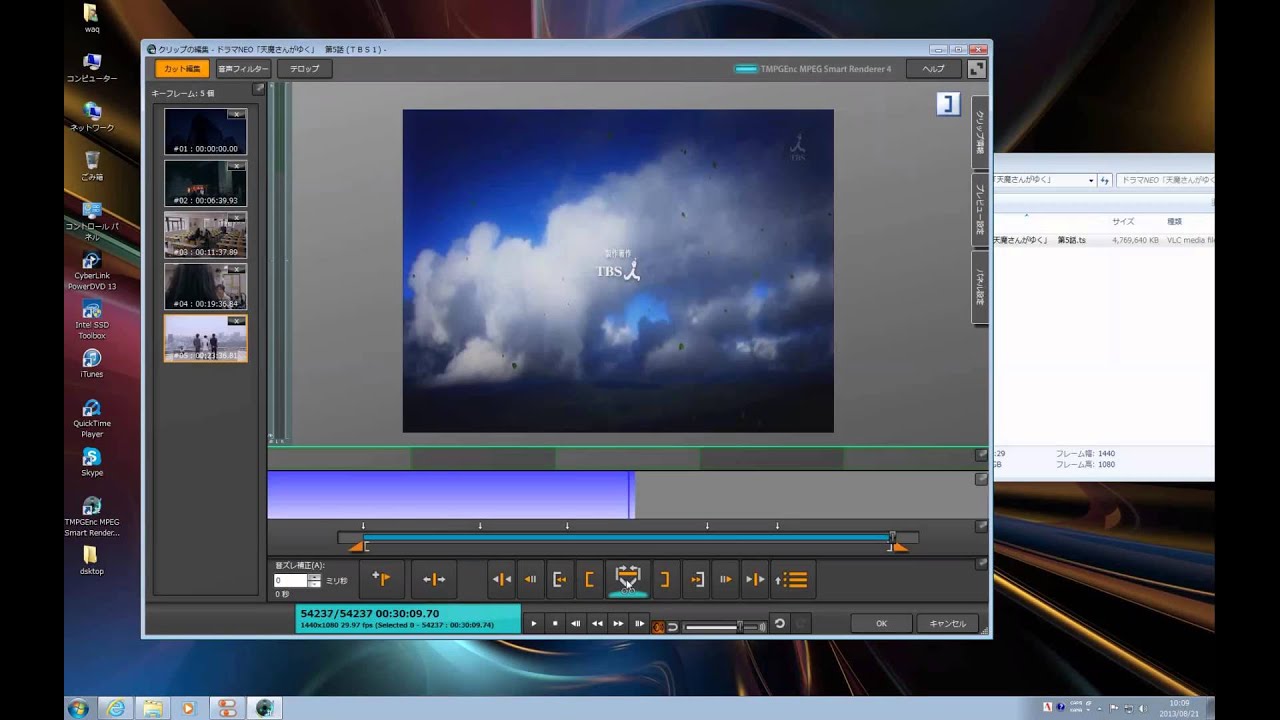
Task: Switch to the カット編集 tab
Action: [182, 69]
